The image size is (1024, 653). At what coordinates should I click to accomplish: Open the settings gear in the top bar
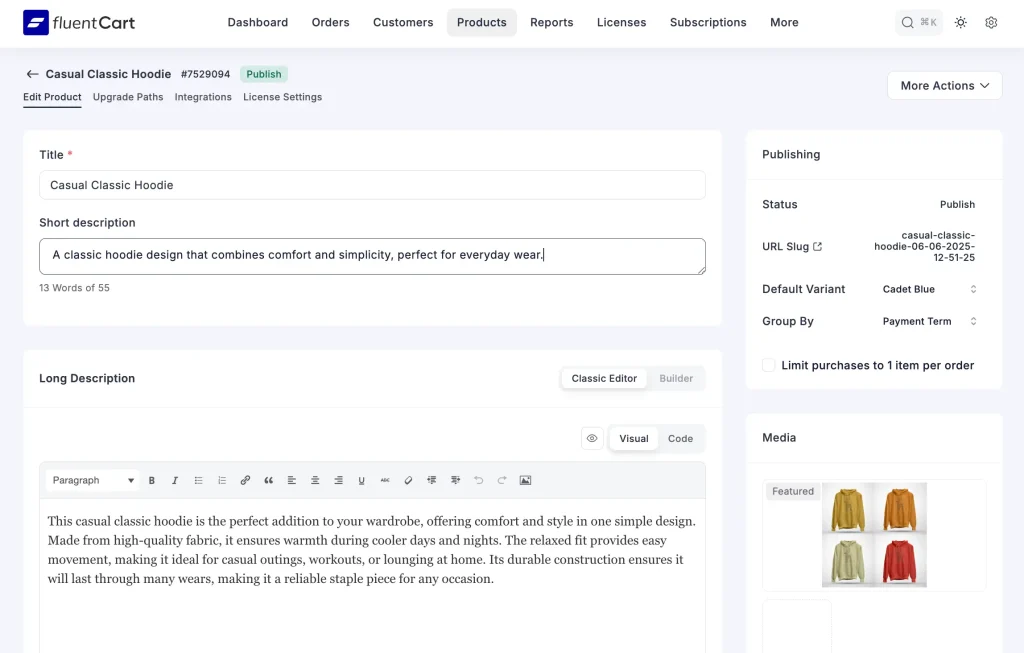(991, 22)
